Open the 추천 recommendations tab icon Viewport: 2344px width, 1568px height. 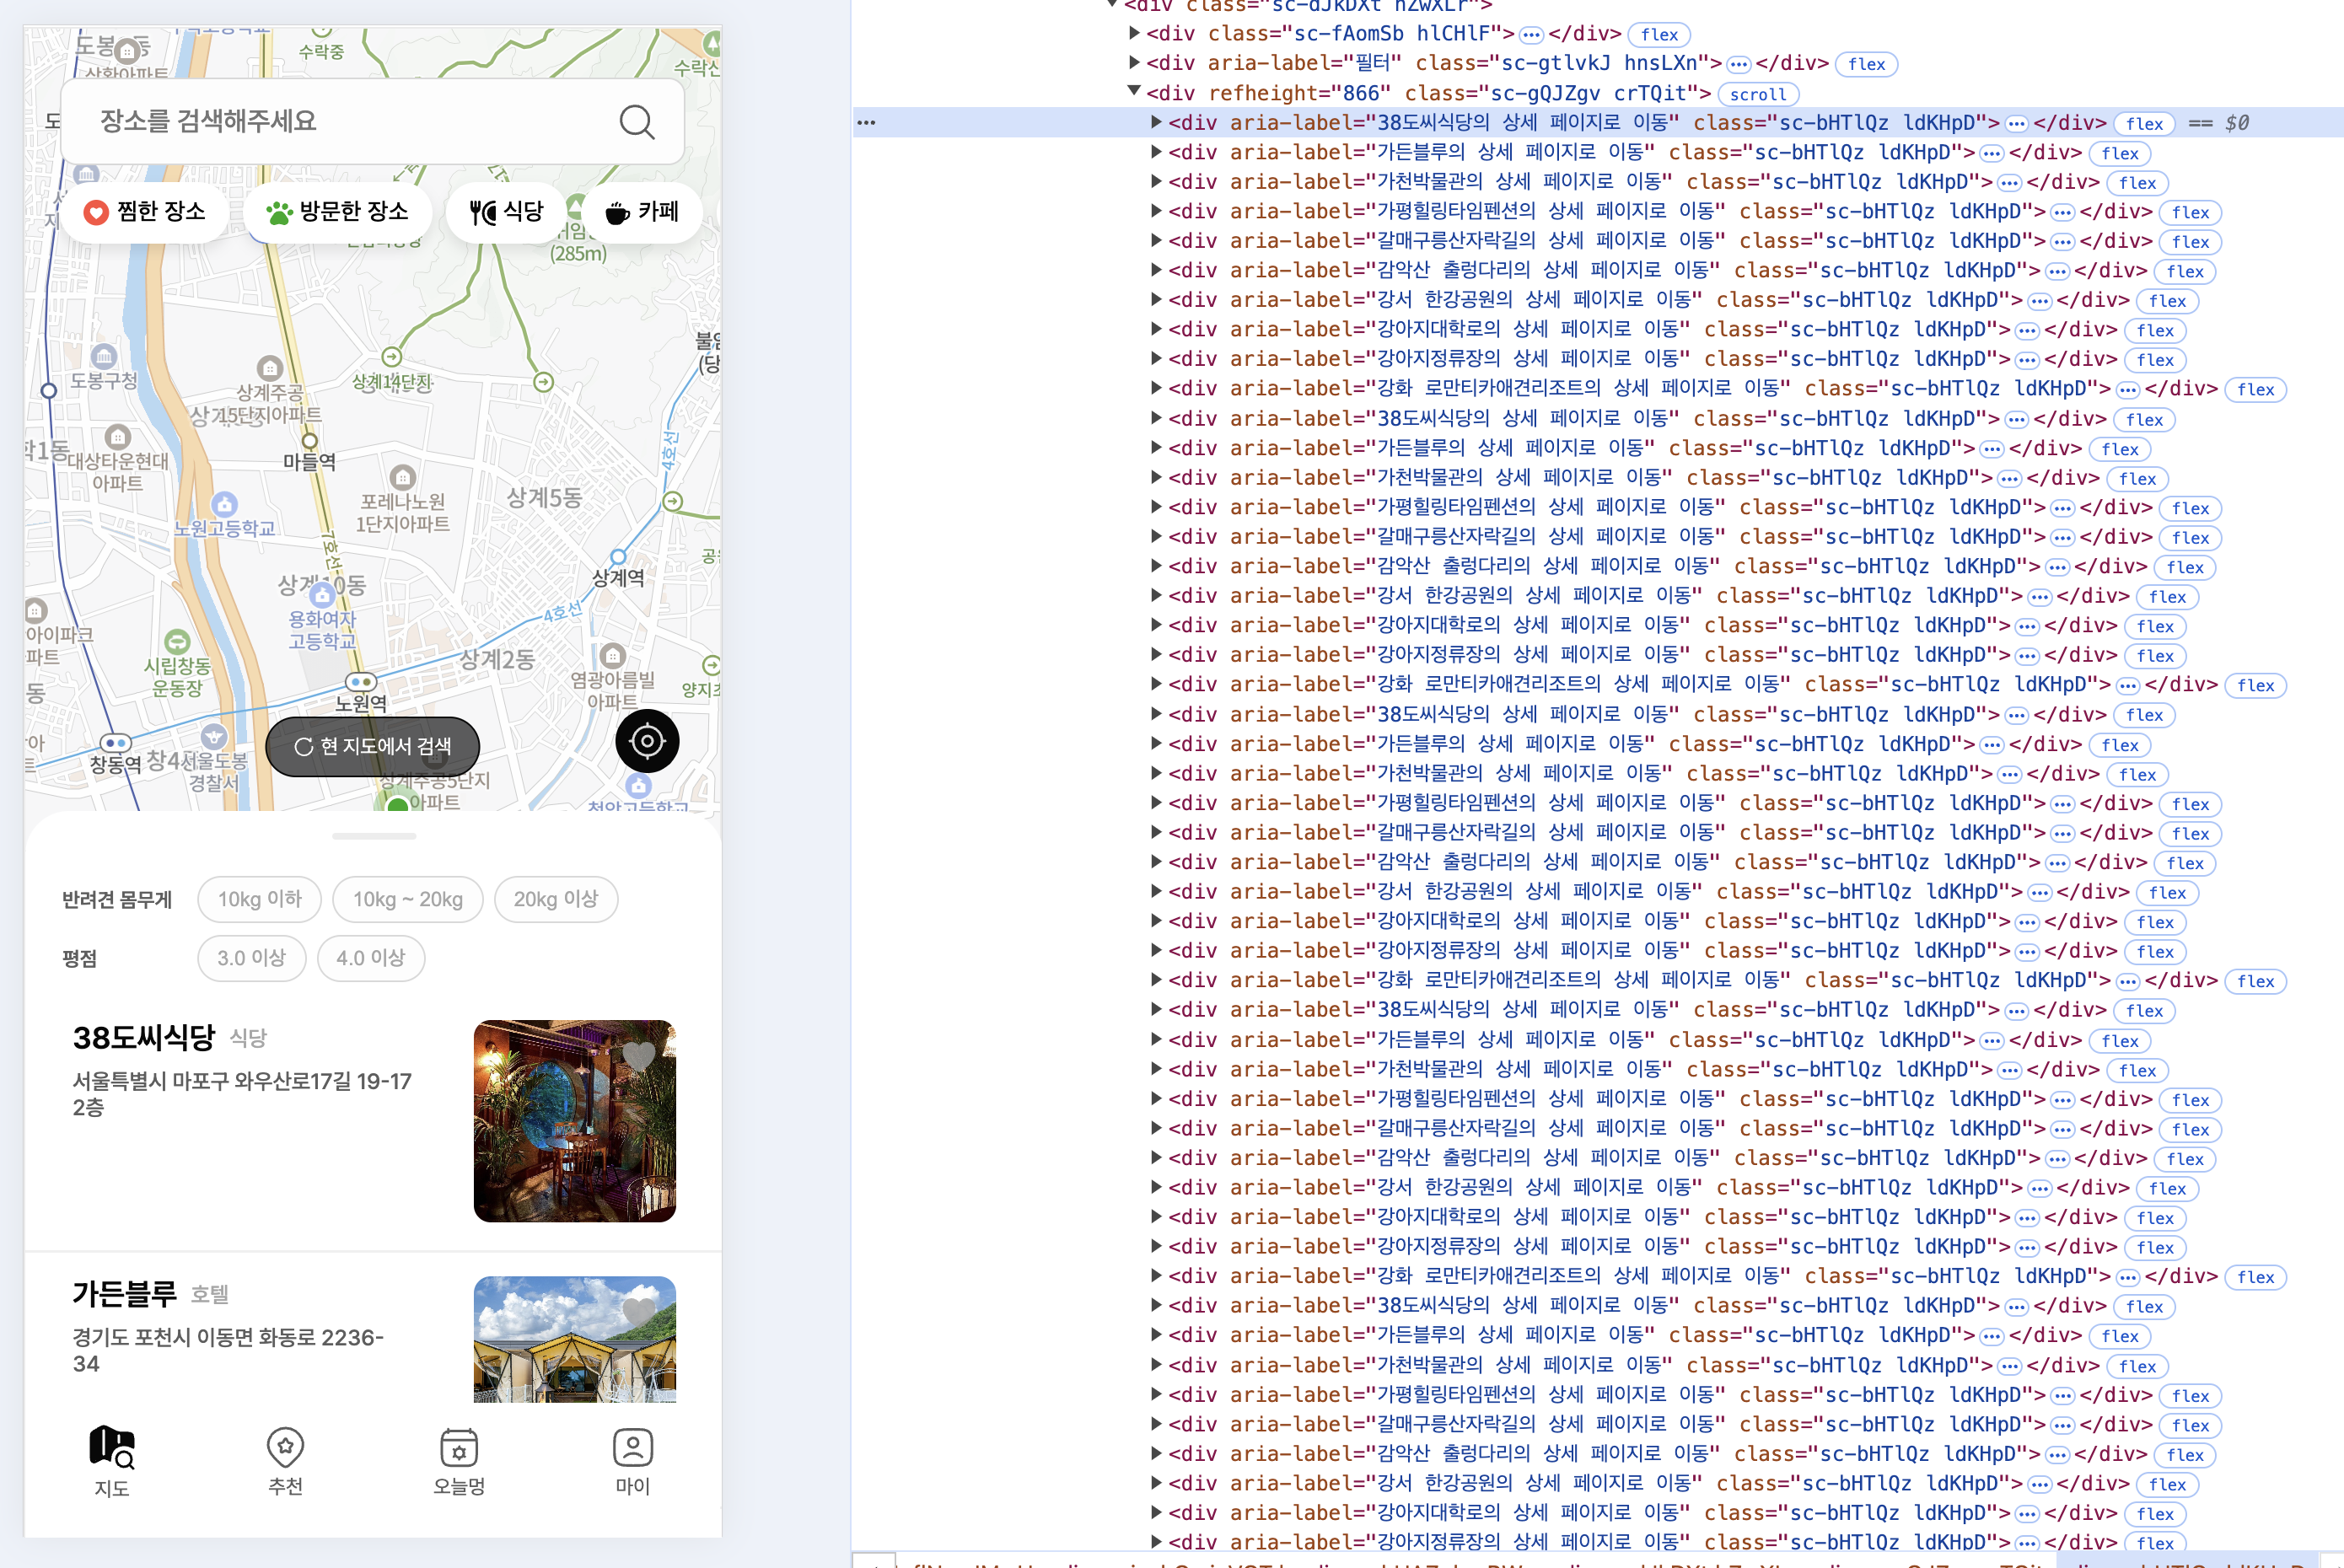(x=285, y=1447)
